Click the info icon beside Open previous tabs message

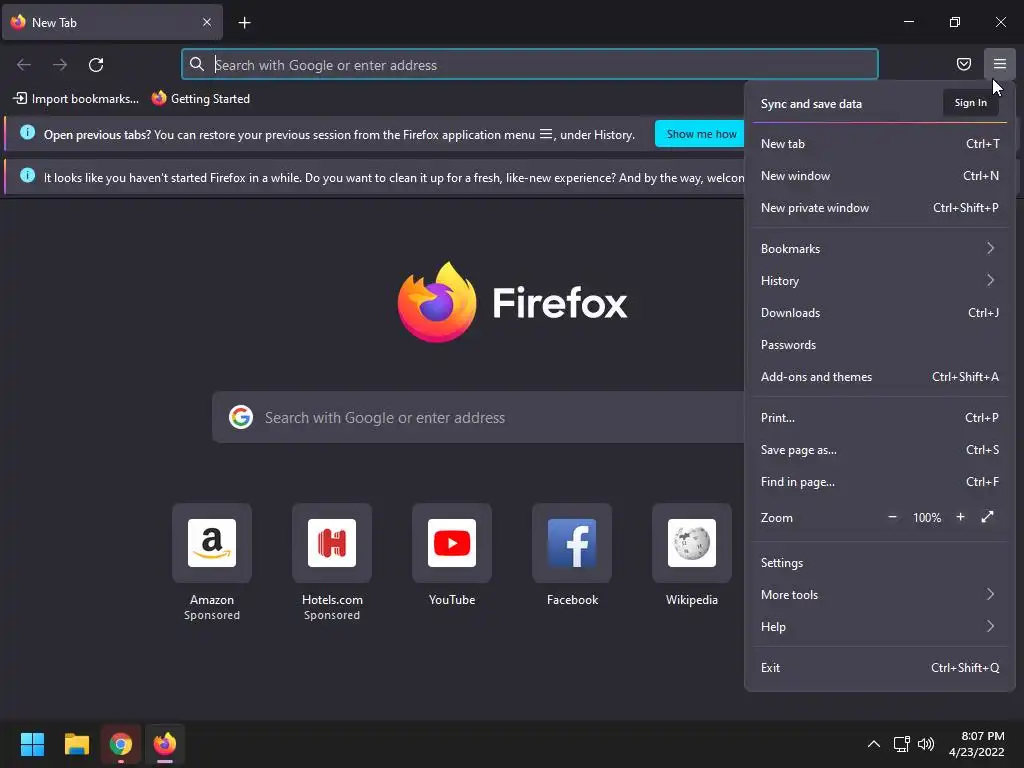coord(27,133)
